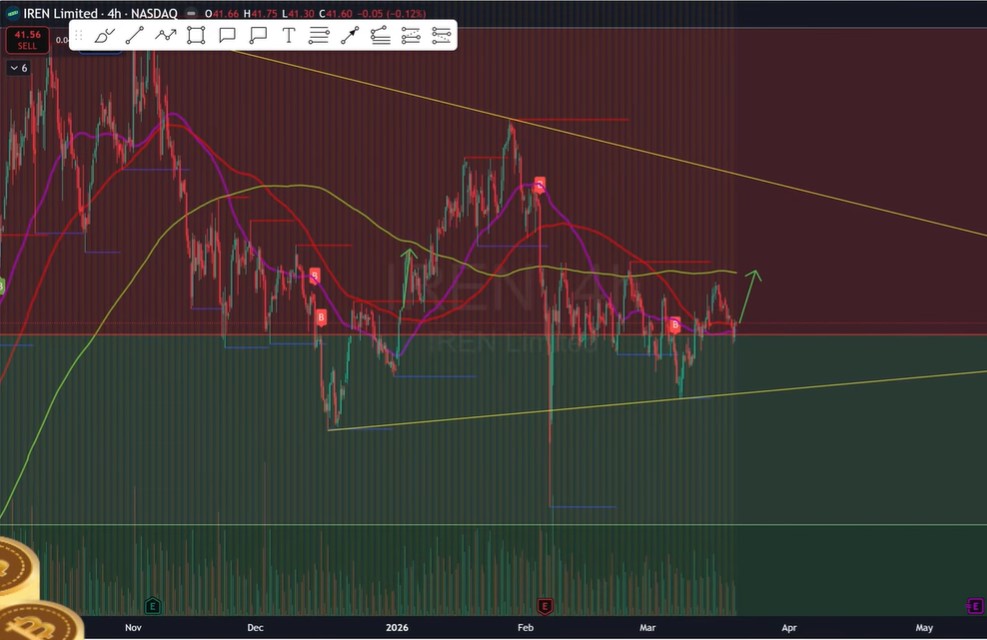The height and width of the screenshot is (640, 987).
Task: Click the green projection arrow near March
Action: 749,293
